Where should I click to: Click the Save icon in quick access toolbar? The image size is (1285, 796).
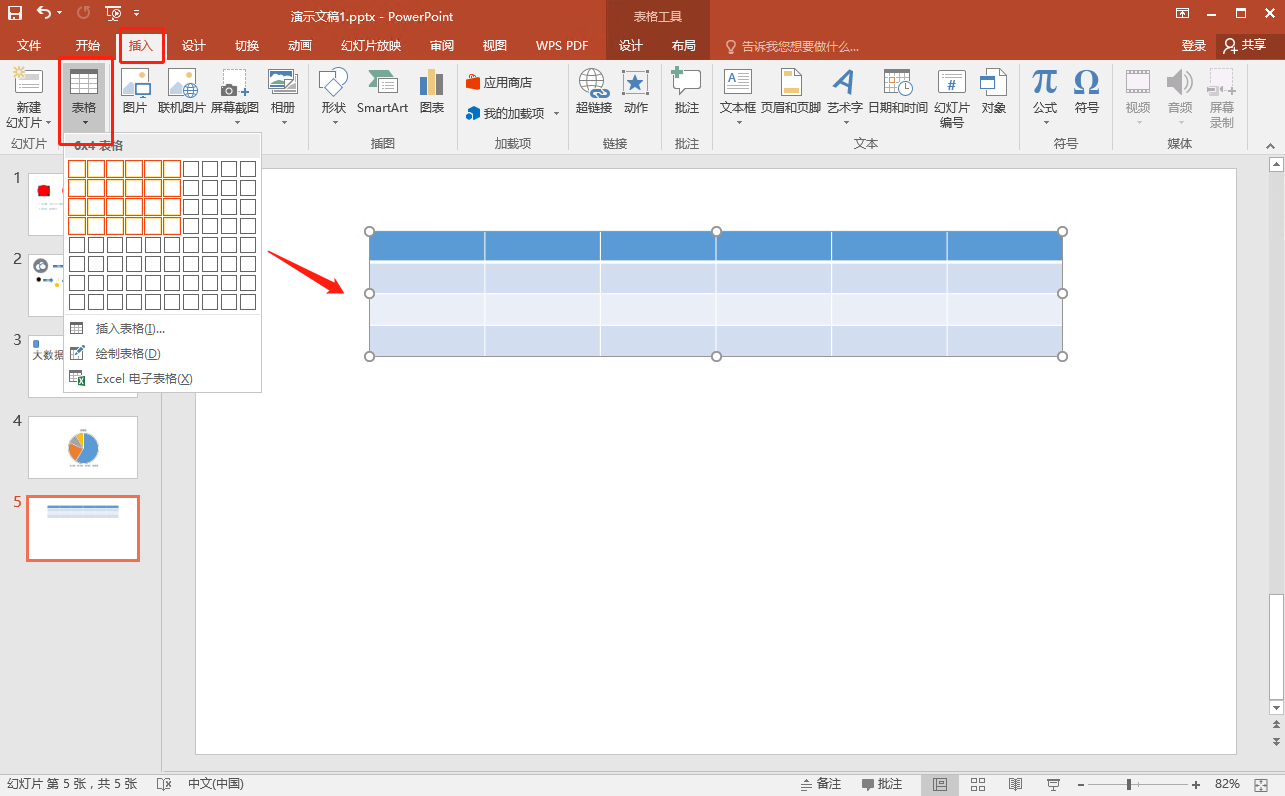point(15,14)
